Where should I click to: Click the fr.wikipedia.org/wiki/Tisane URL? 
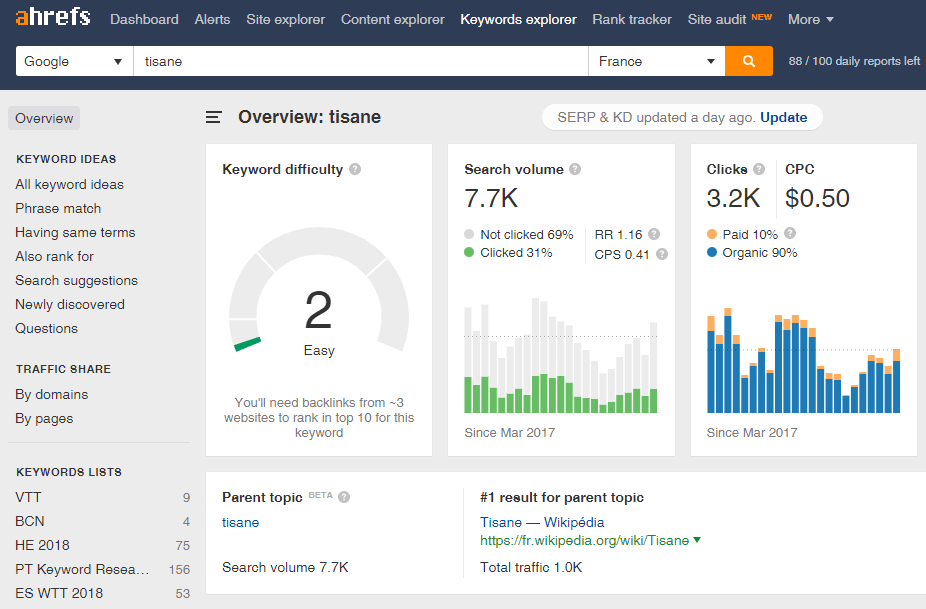pyautogui.click(x=585, y=540)
